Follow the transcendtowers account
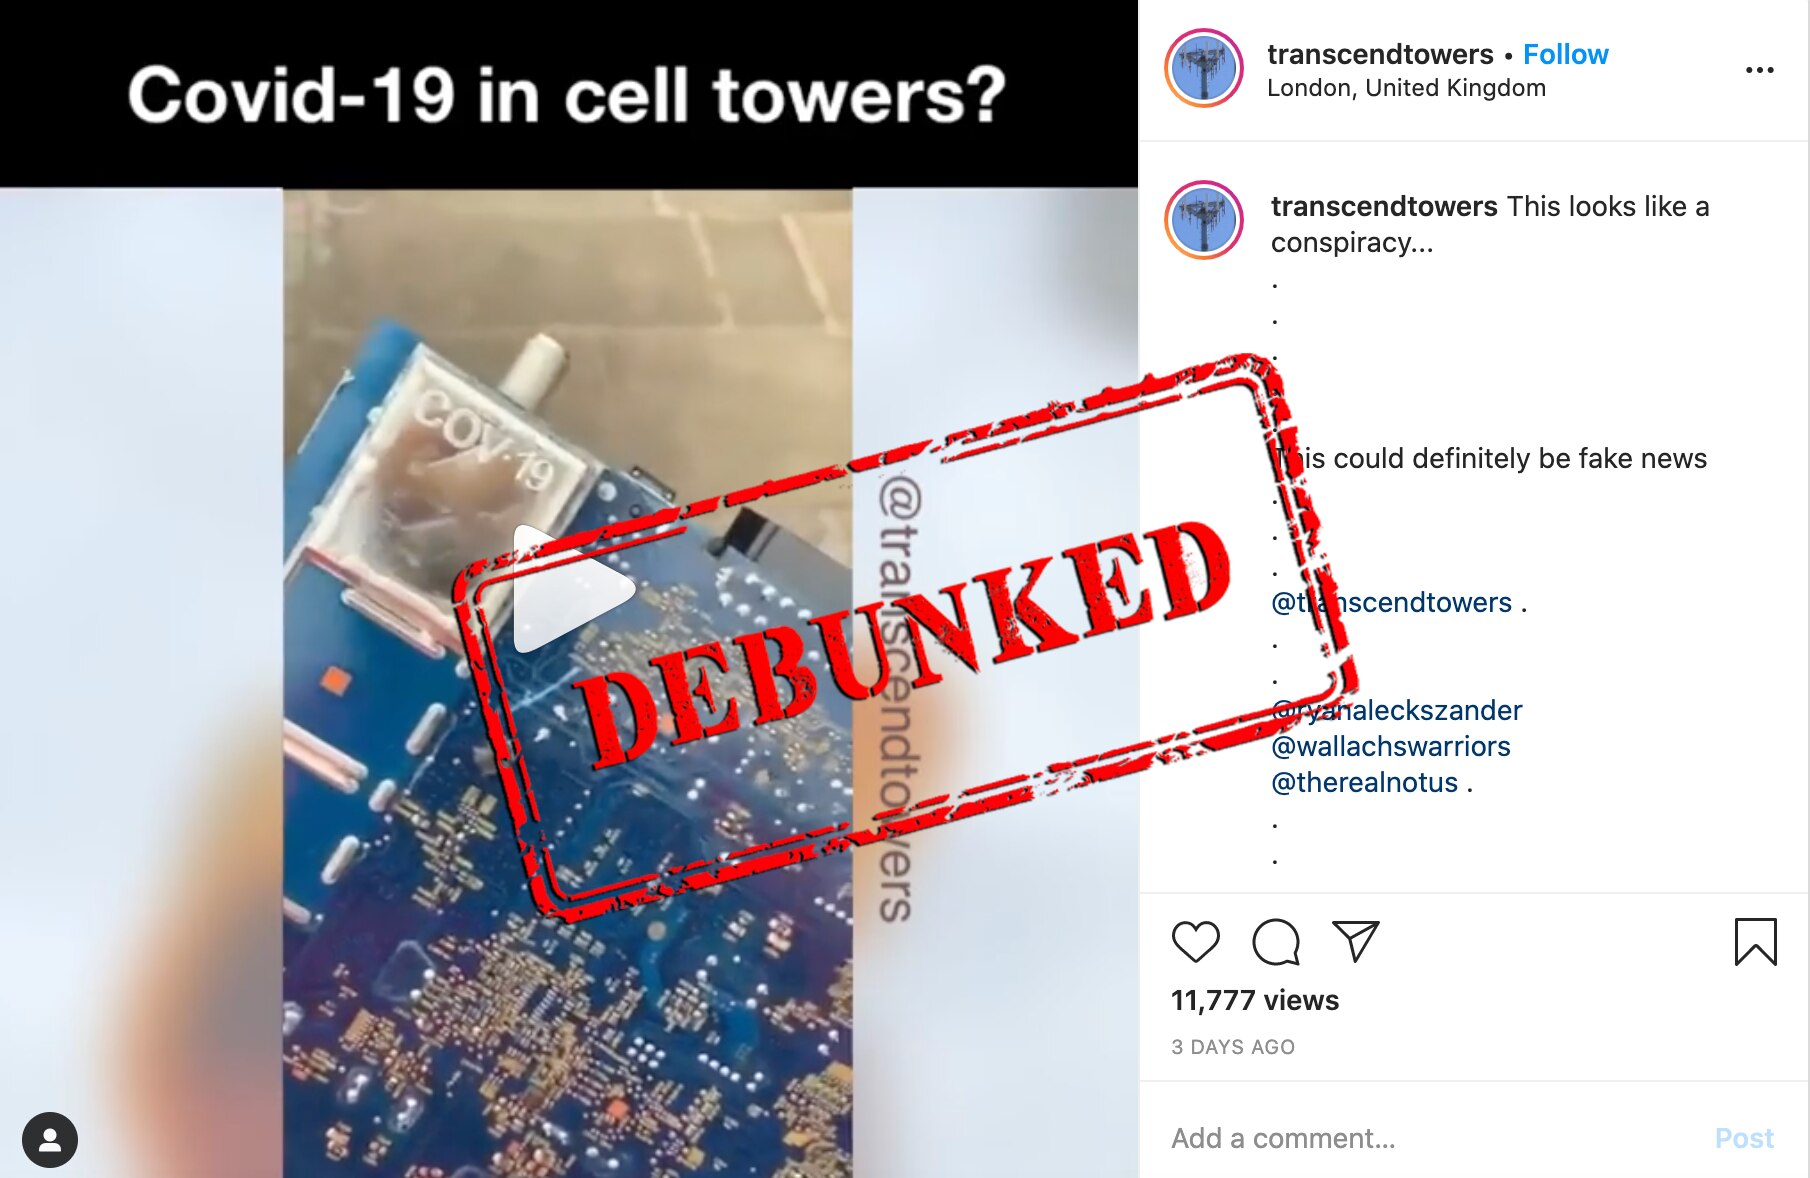The image size is (1810, 1178). (x=1565, y=54)
